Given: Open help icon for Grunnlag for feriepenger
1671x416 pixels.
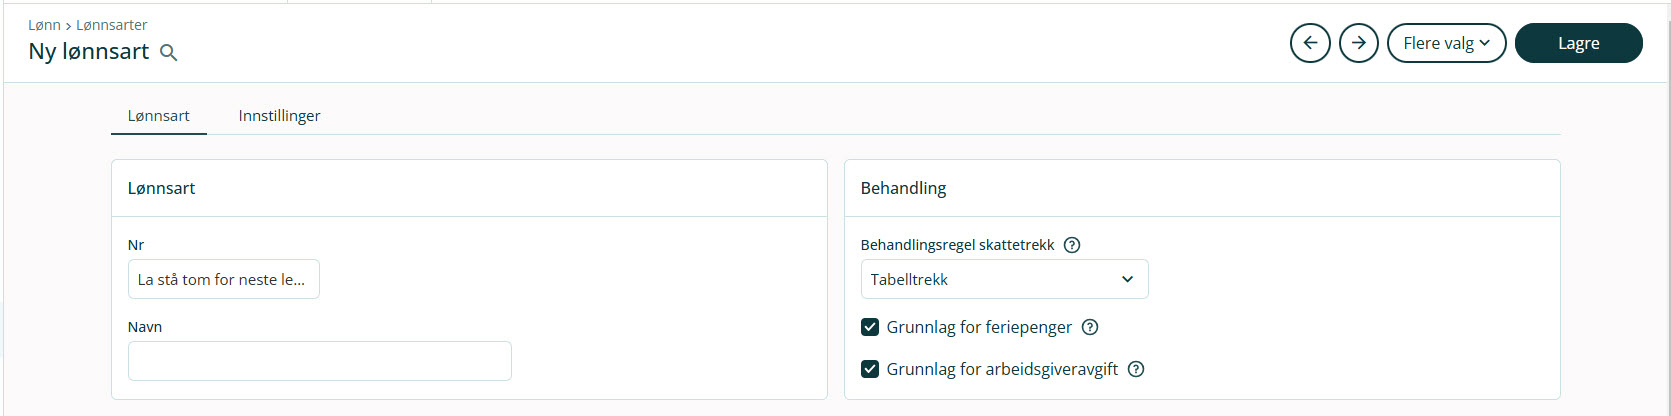Looking at the screenshot, I should coord(1090,327).
